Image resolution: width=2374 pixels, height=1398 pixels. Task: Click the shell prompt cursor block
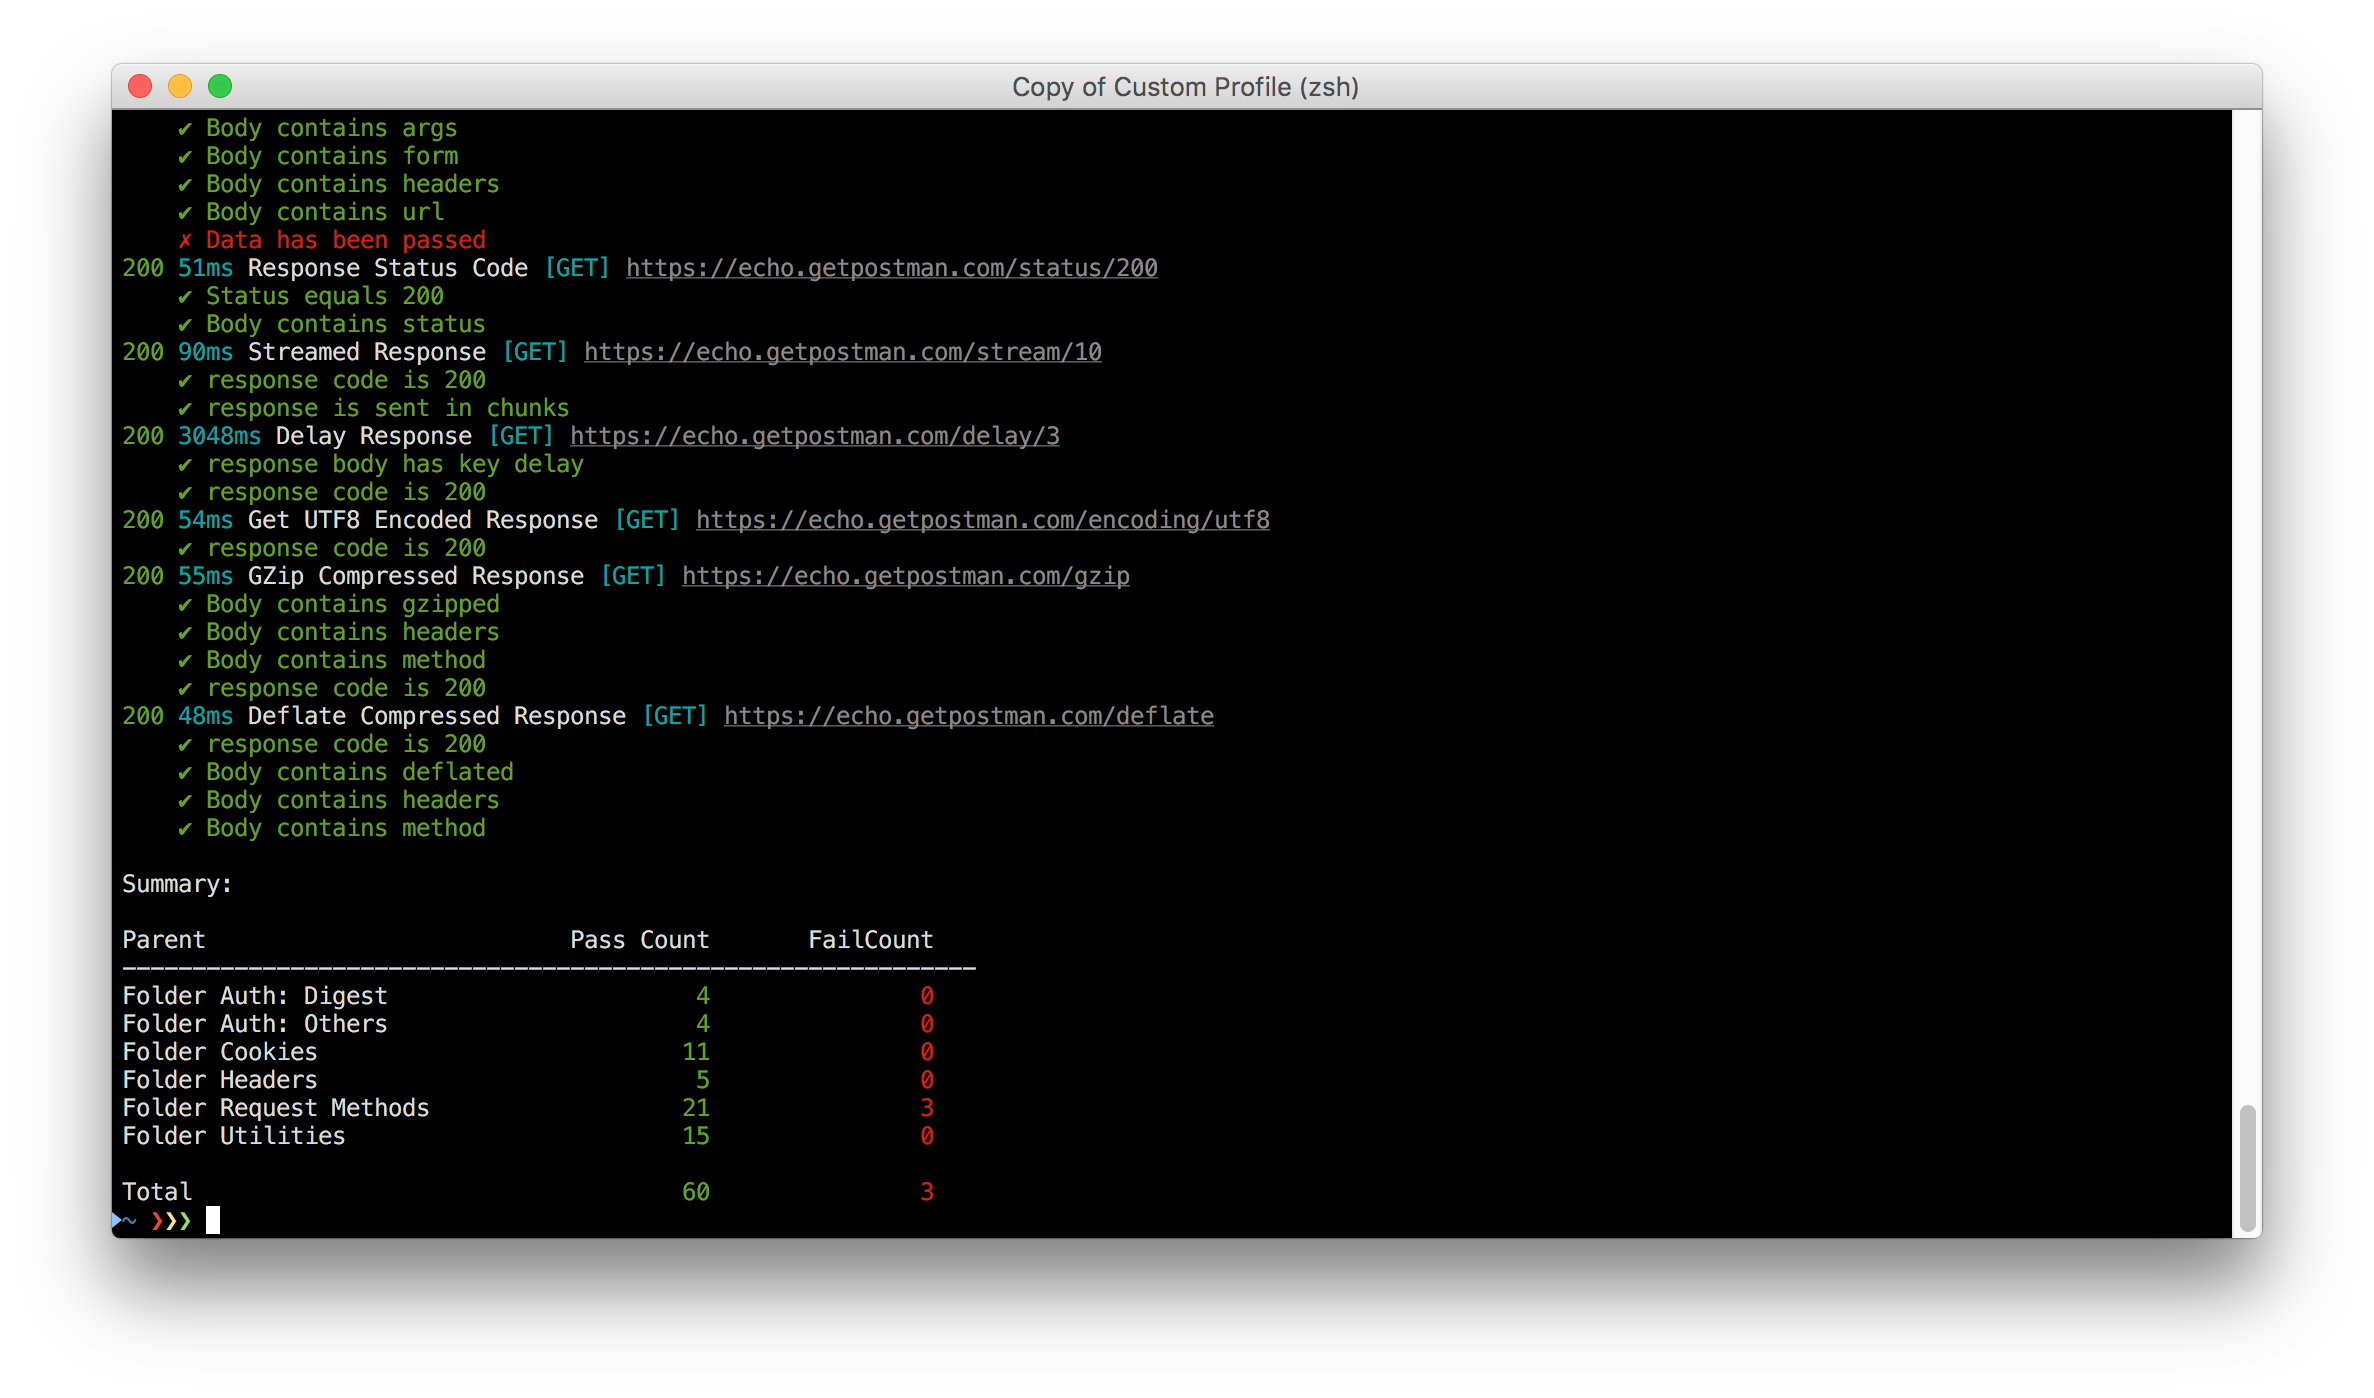[213, 1220]
